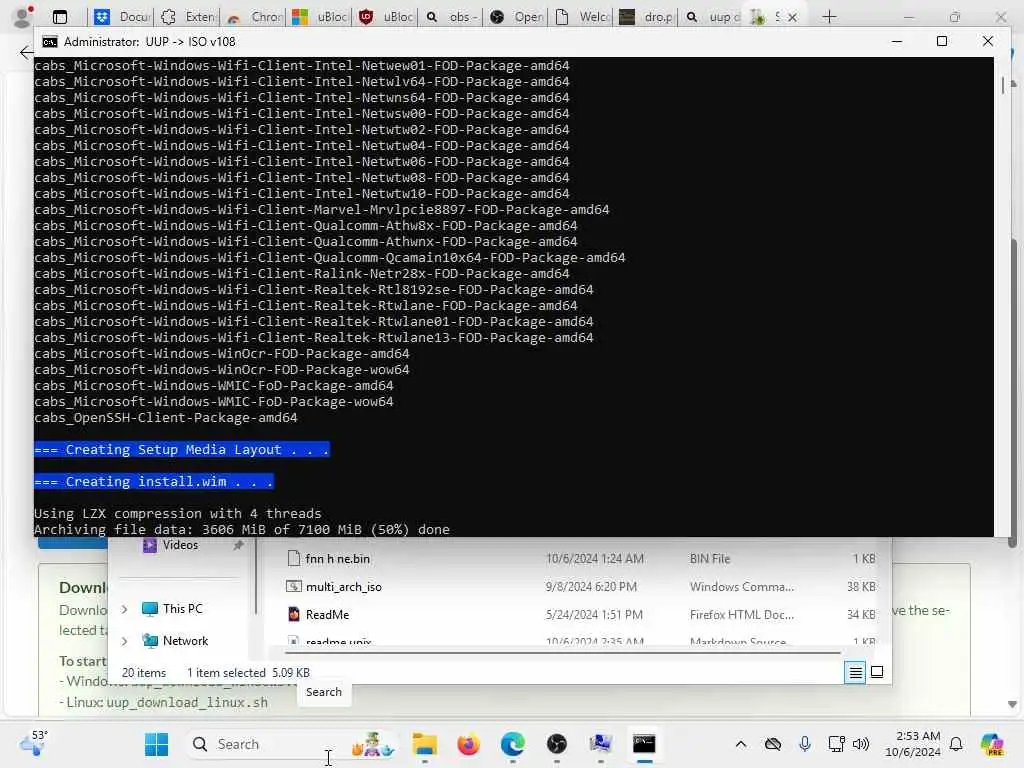Open the volume control tray icon
The width and height of the screenshot is (1024, 768).
click(861, 744)
